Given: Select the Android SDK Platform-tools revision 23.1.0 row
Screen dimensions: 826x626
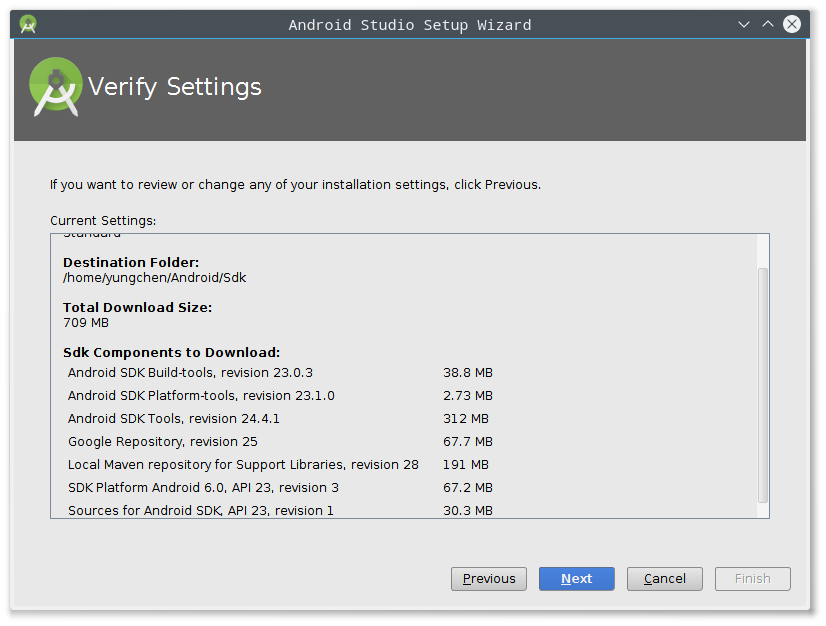Looking at the screenshot, I should point(280,396).
